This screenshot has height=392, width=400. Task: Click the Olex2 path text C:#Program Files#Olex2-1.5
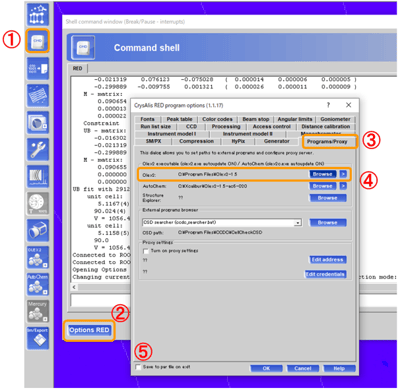pos(208,174)
